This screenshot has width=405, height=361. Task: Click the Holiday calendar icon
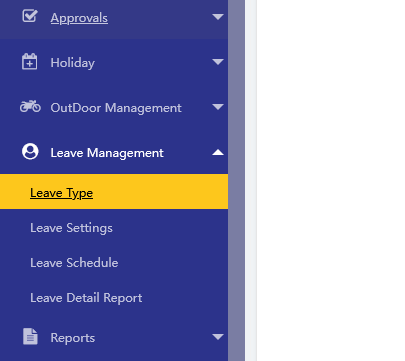pyautogui.click(x=30, y=61)
